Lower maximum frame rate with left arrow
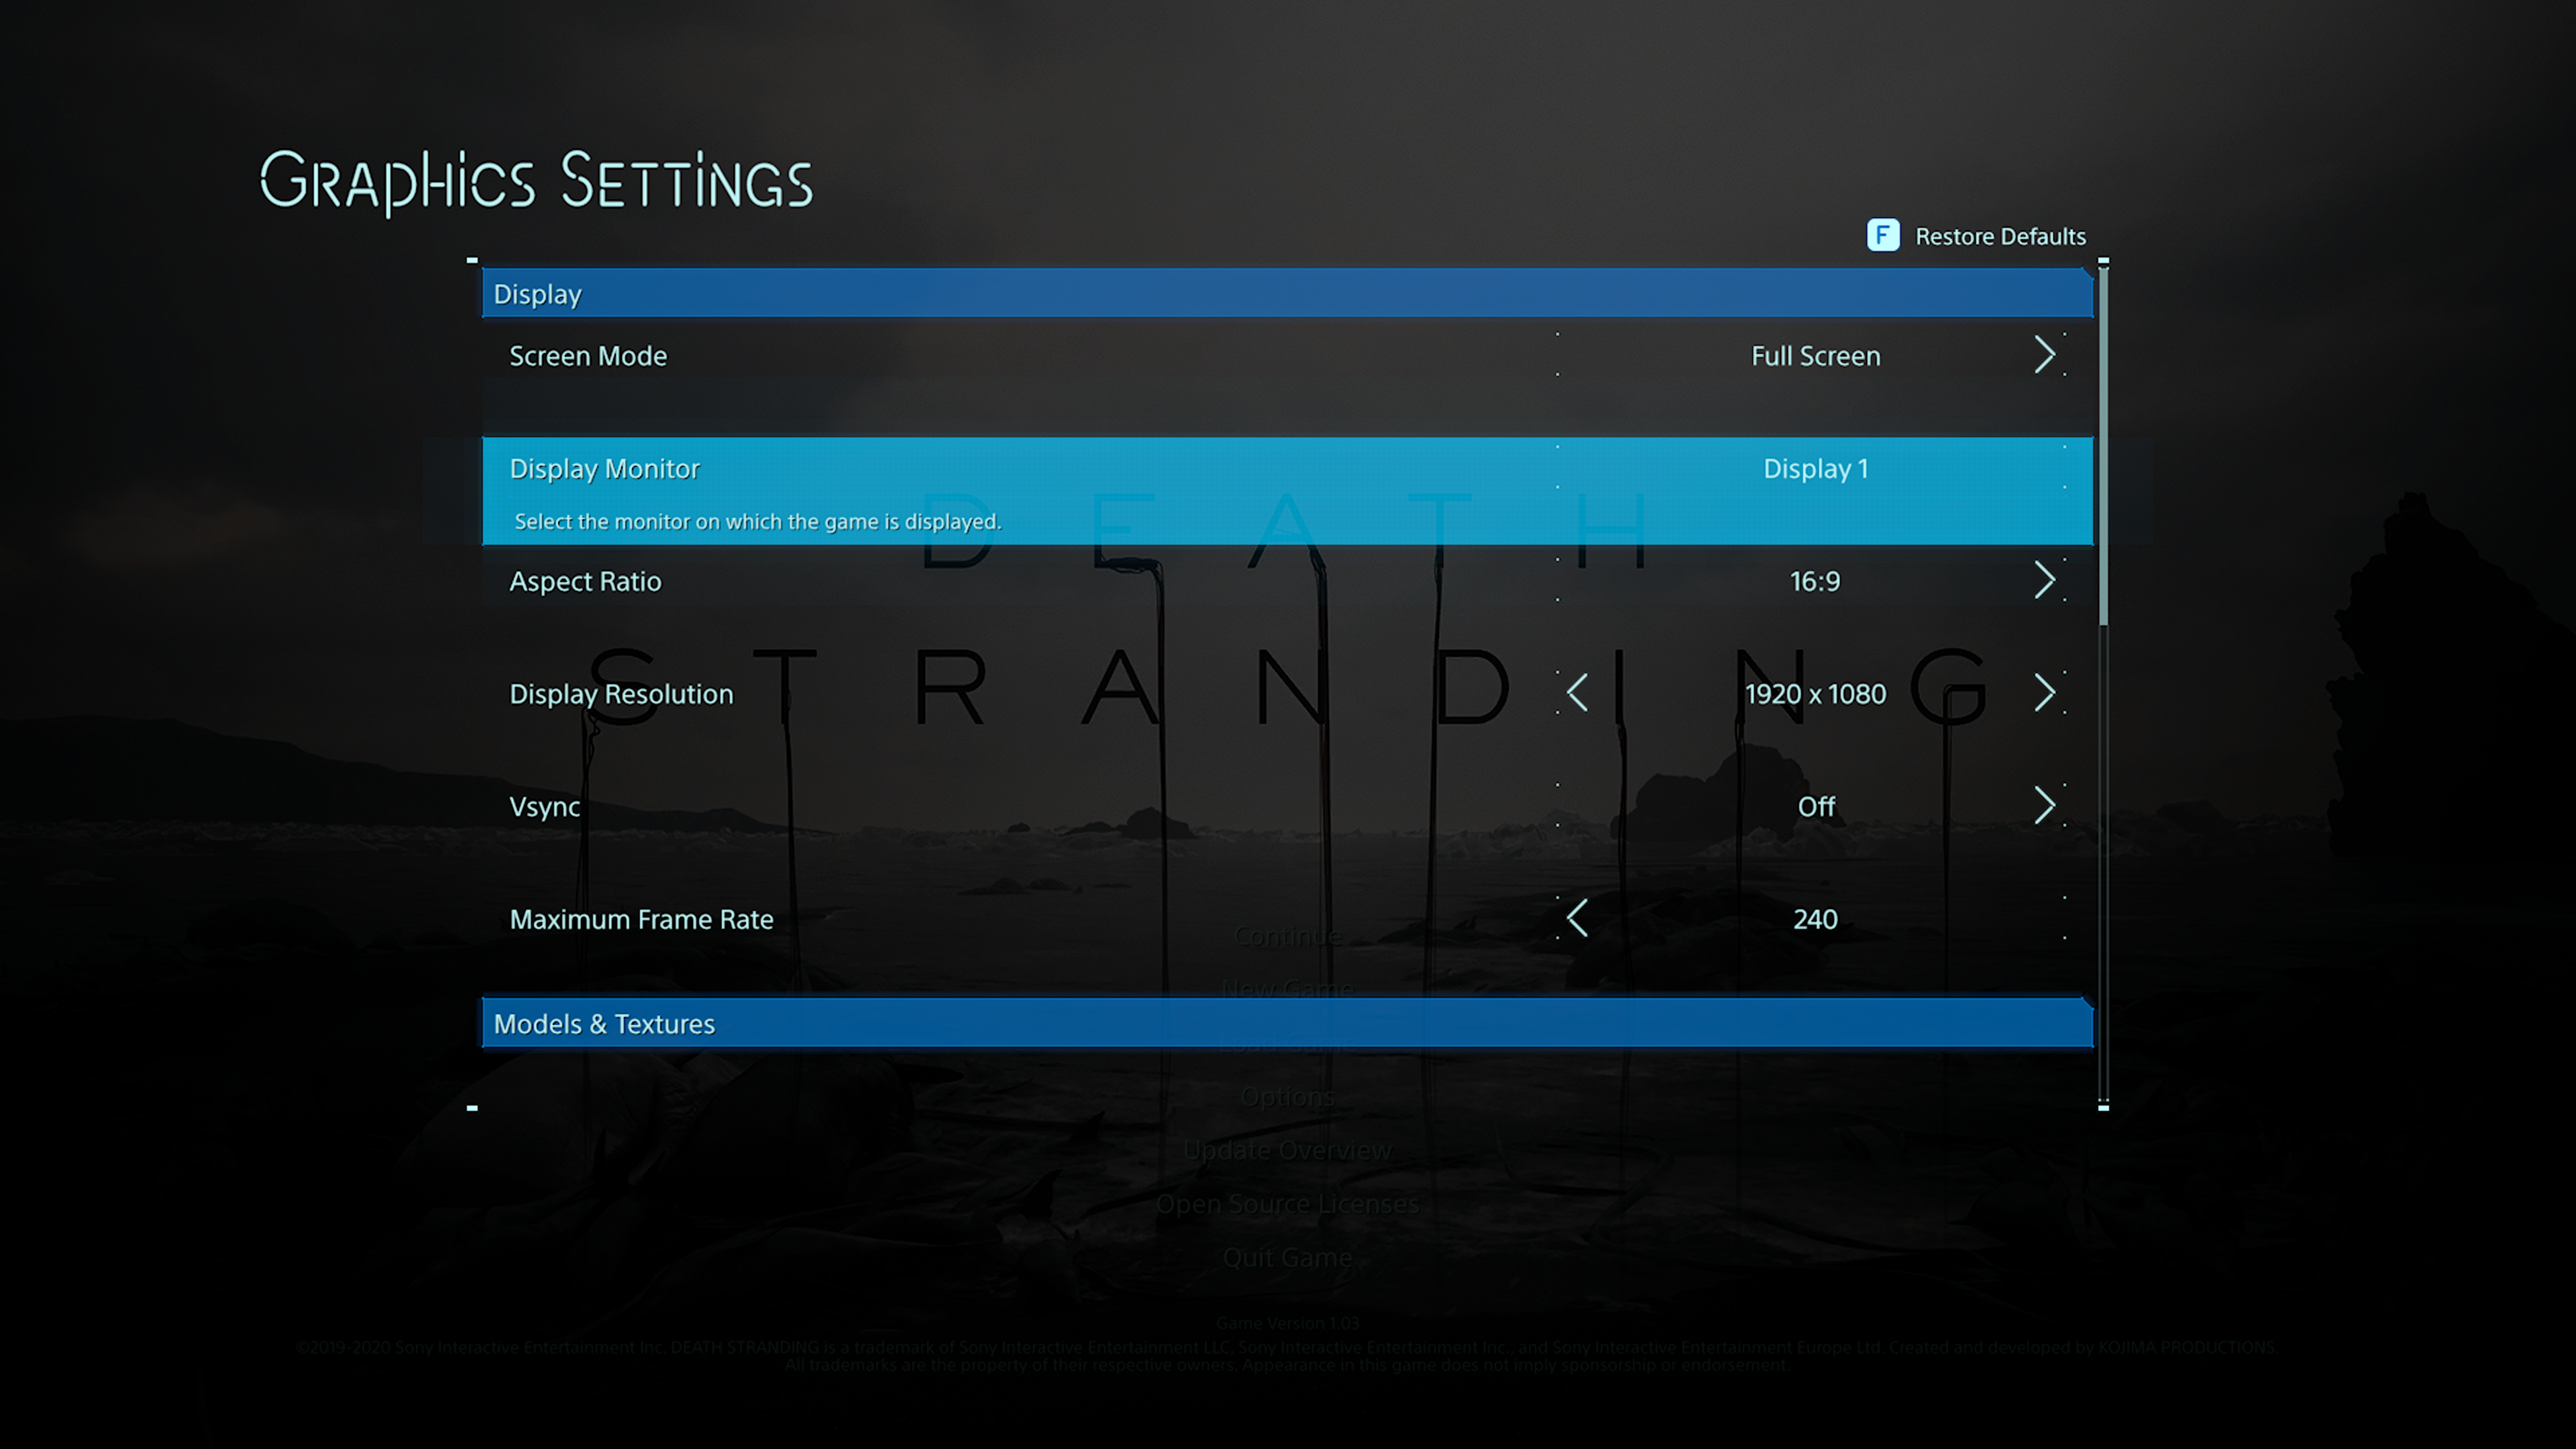 point(1578,918)
